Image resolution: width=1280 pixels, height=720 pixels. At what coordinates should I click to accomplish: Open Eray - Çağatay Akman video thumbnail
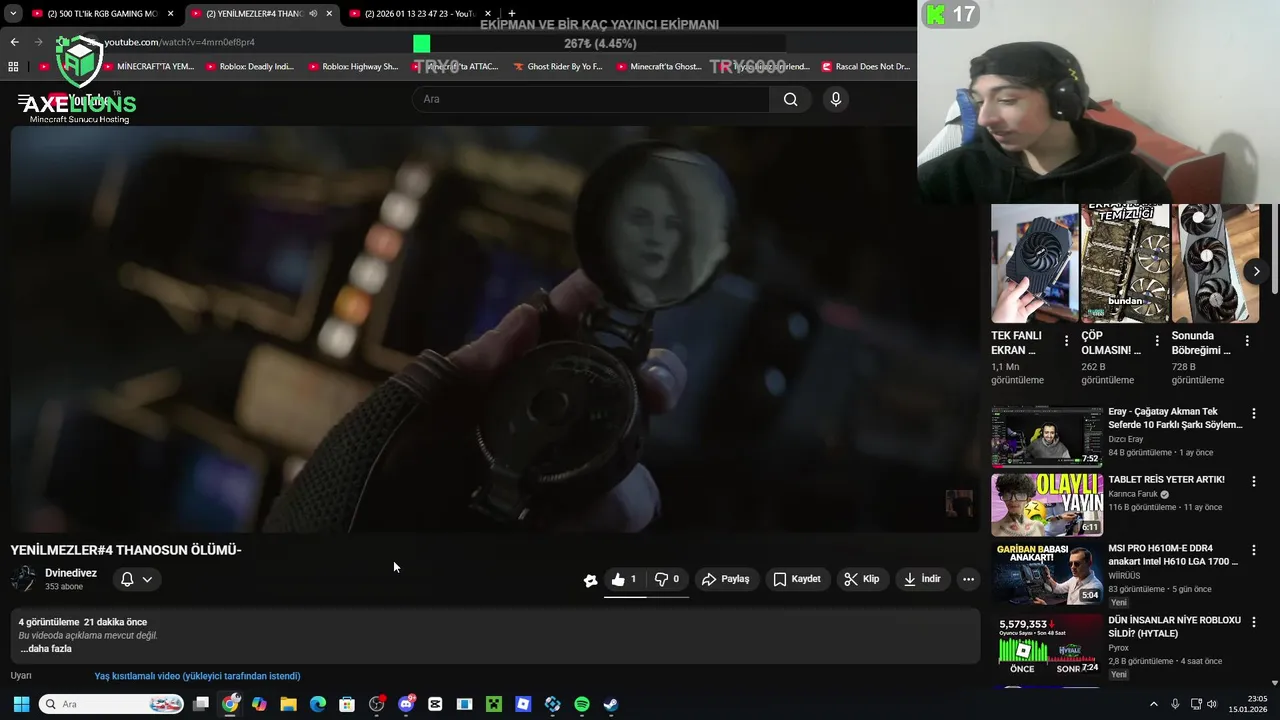click(1046, 436)
